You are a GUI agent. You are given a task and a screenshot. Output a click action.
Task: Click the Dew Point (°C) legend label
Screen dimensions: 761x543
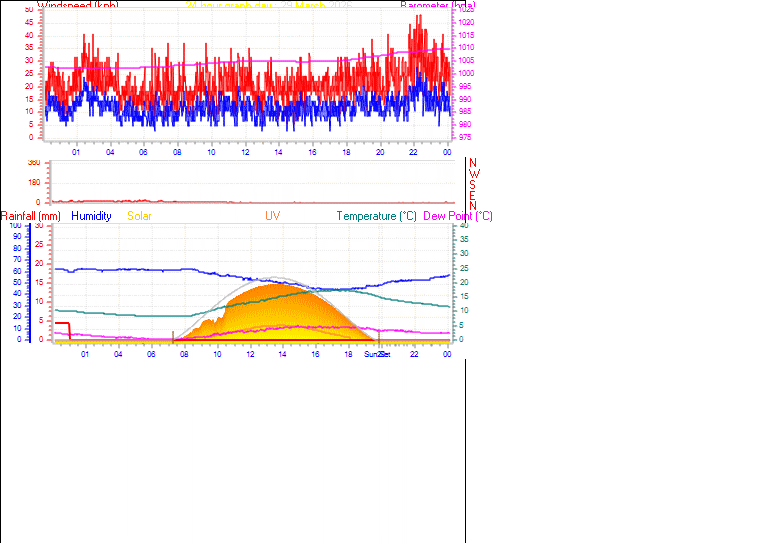point(458,216)
